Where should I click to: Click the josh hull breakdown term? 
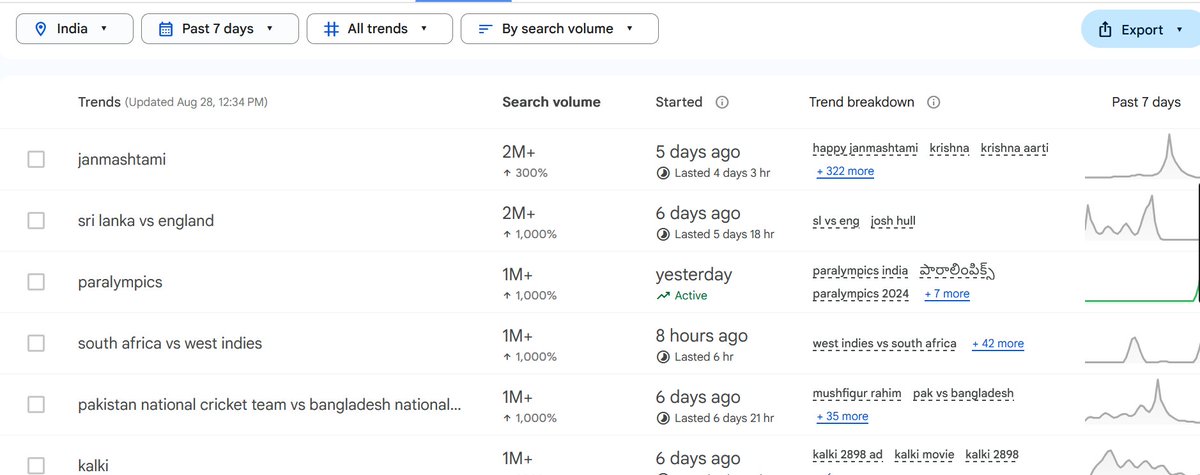tap(893, 221)
